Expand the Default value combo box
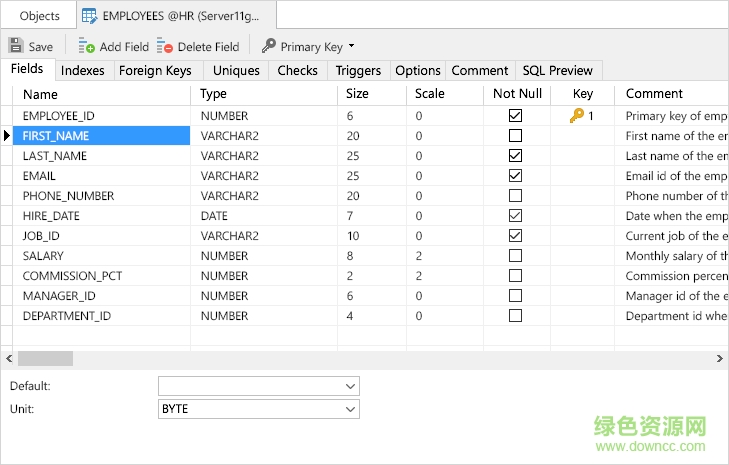This screenshot has width=729, height=465. (x=350, y=386)
